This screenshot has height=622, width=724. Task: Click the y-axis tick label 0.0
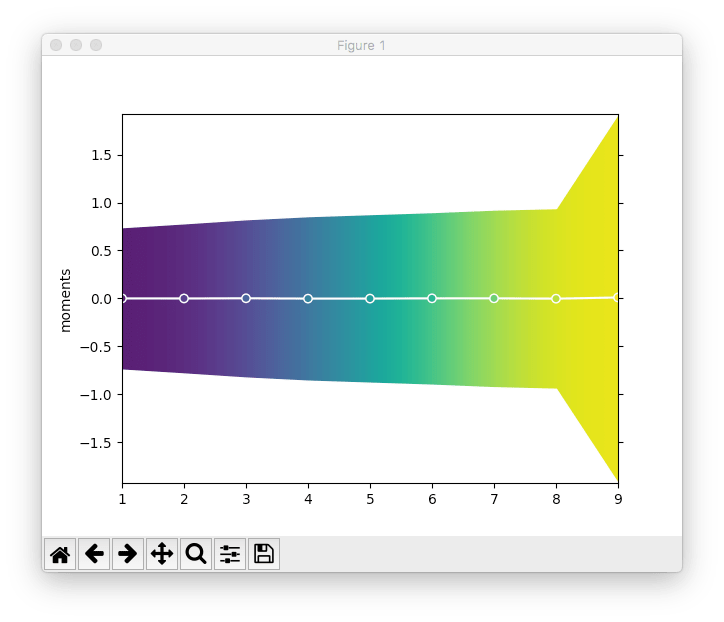point(101,299)
